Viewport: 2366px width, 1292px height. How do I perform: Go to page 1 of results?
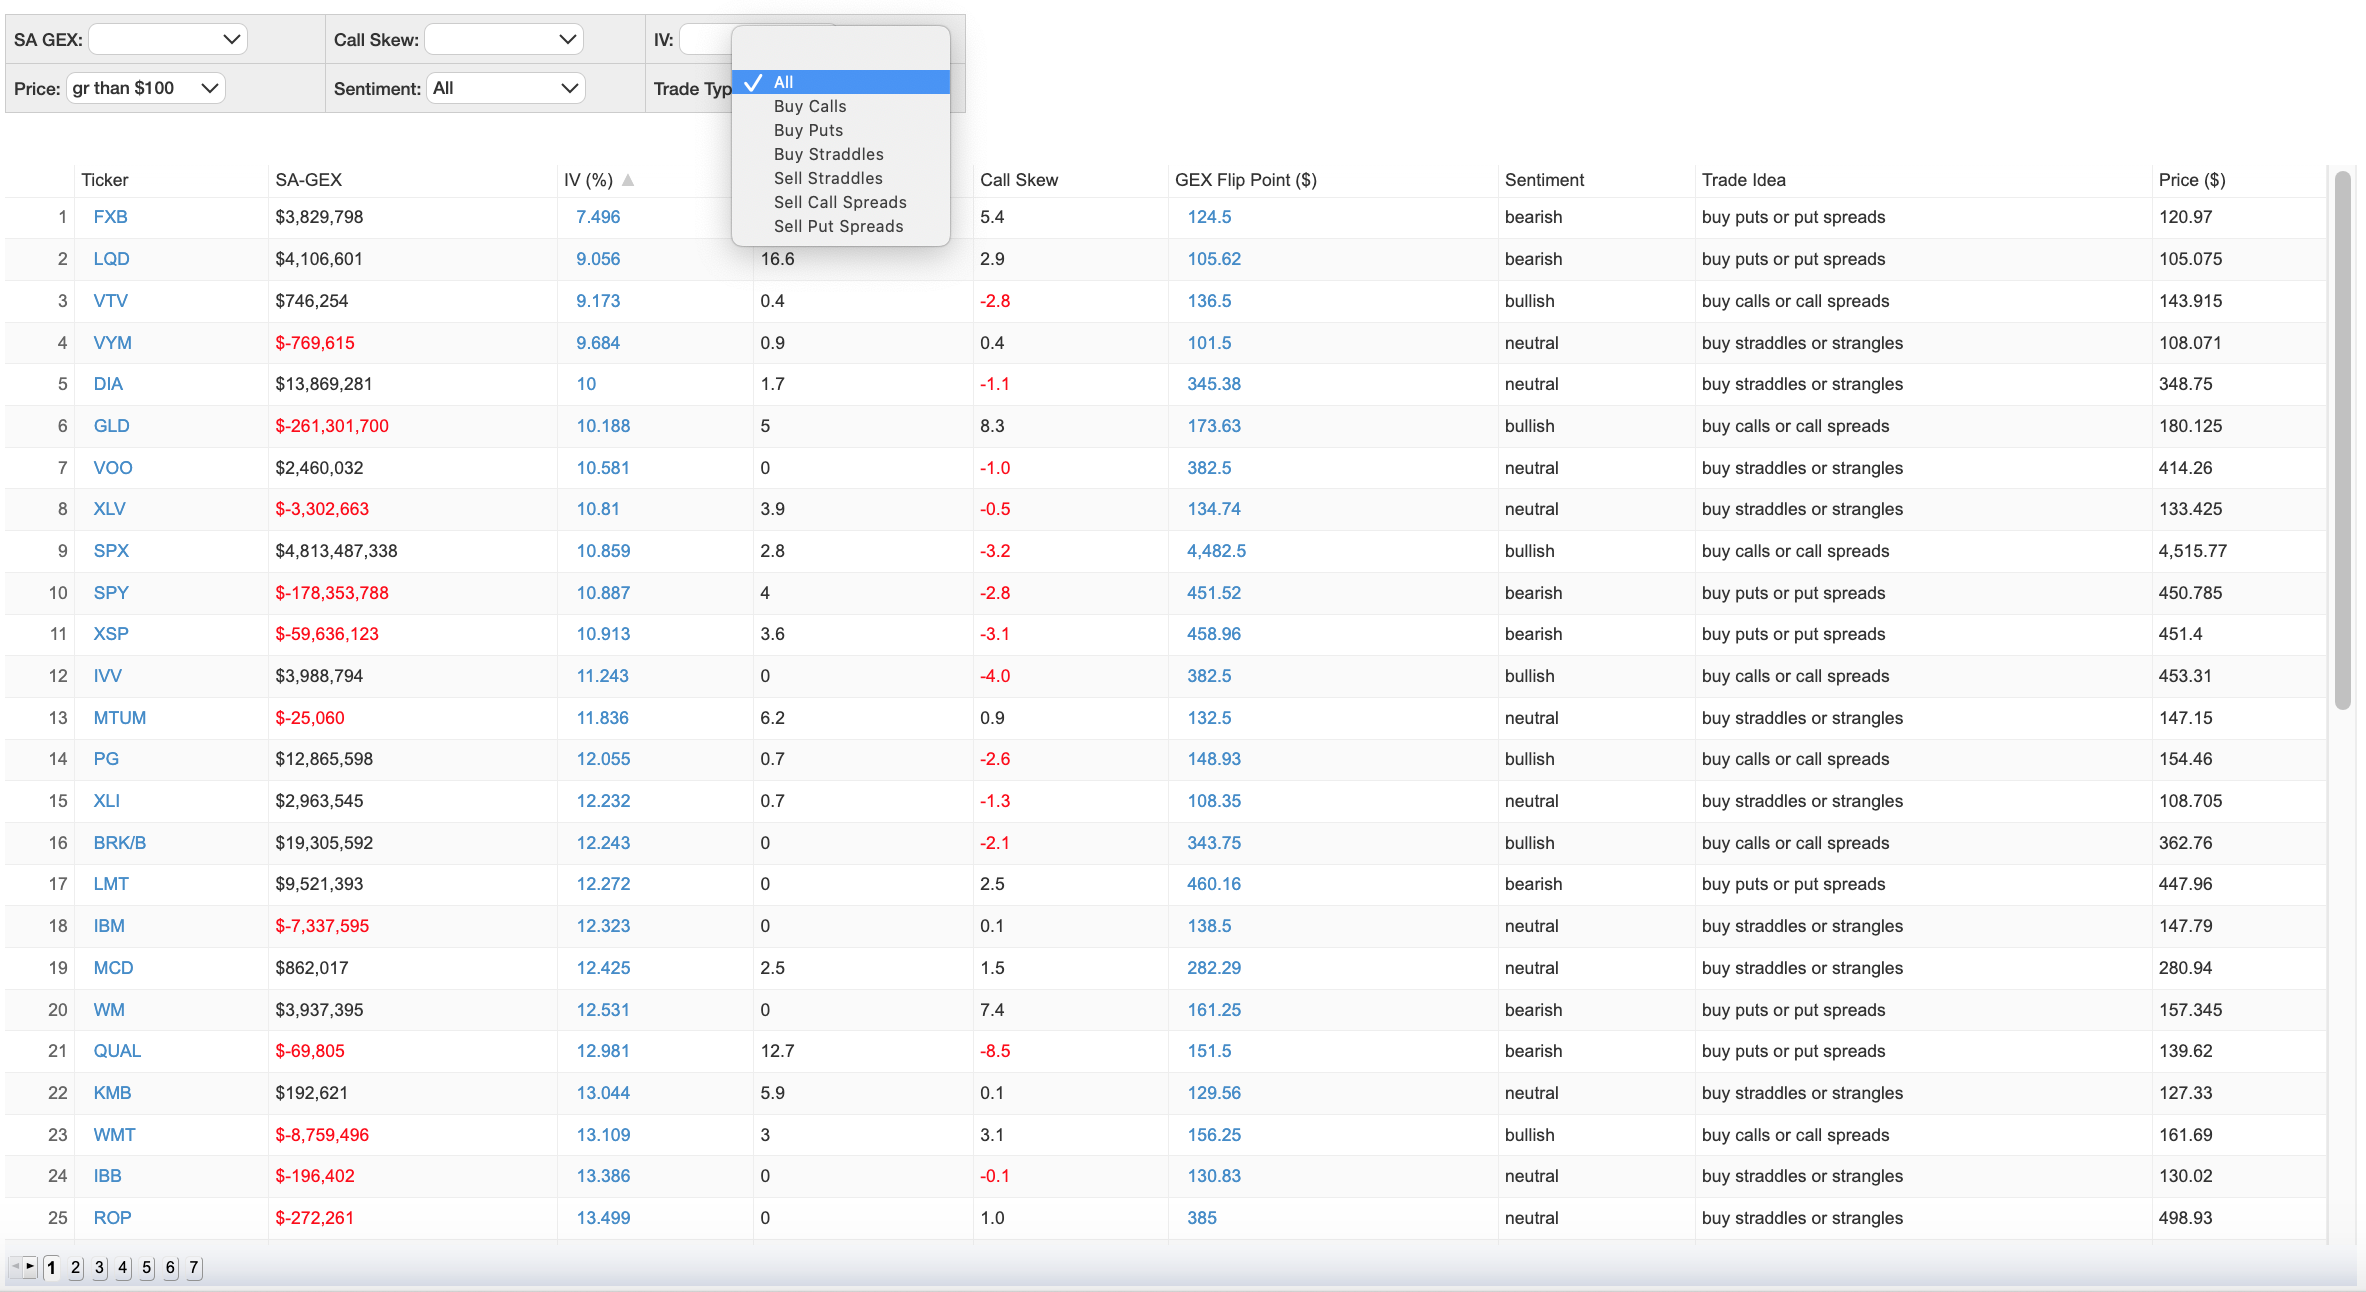click(51, 1268)
